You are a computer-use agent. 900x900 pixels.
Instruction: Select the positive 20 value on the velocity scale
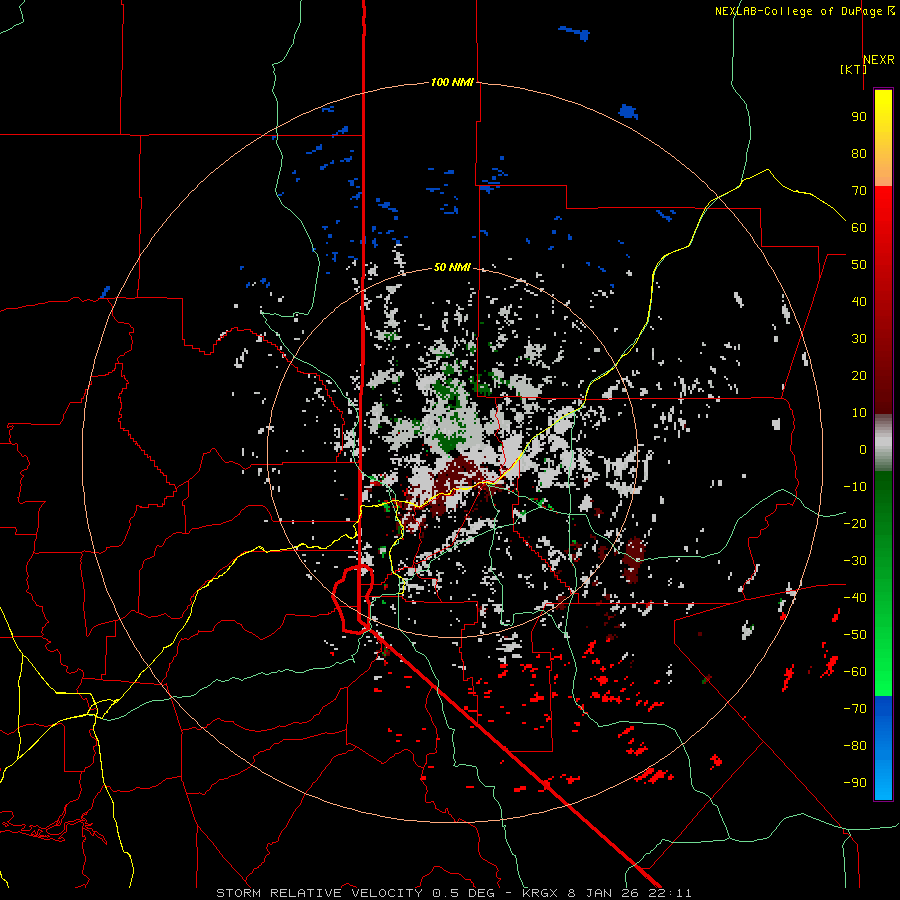coord(859,376)
